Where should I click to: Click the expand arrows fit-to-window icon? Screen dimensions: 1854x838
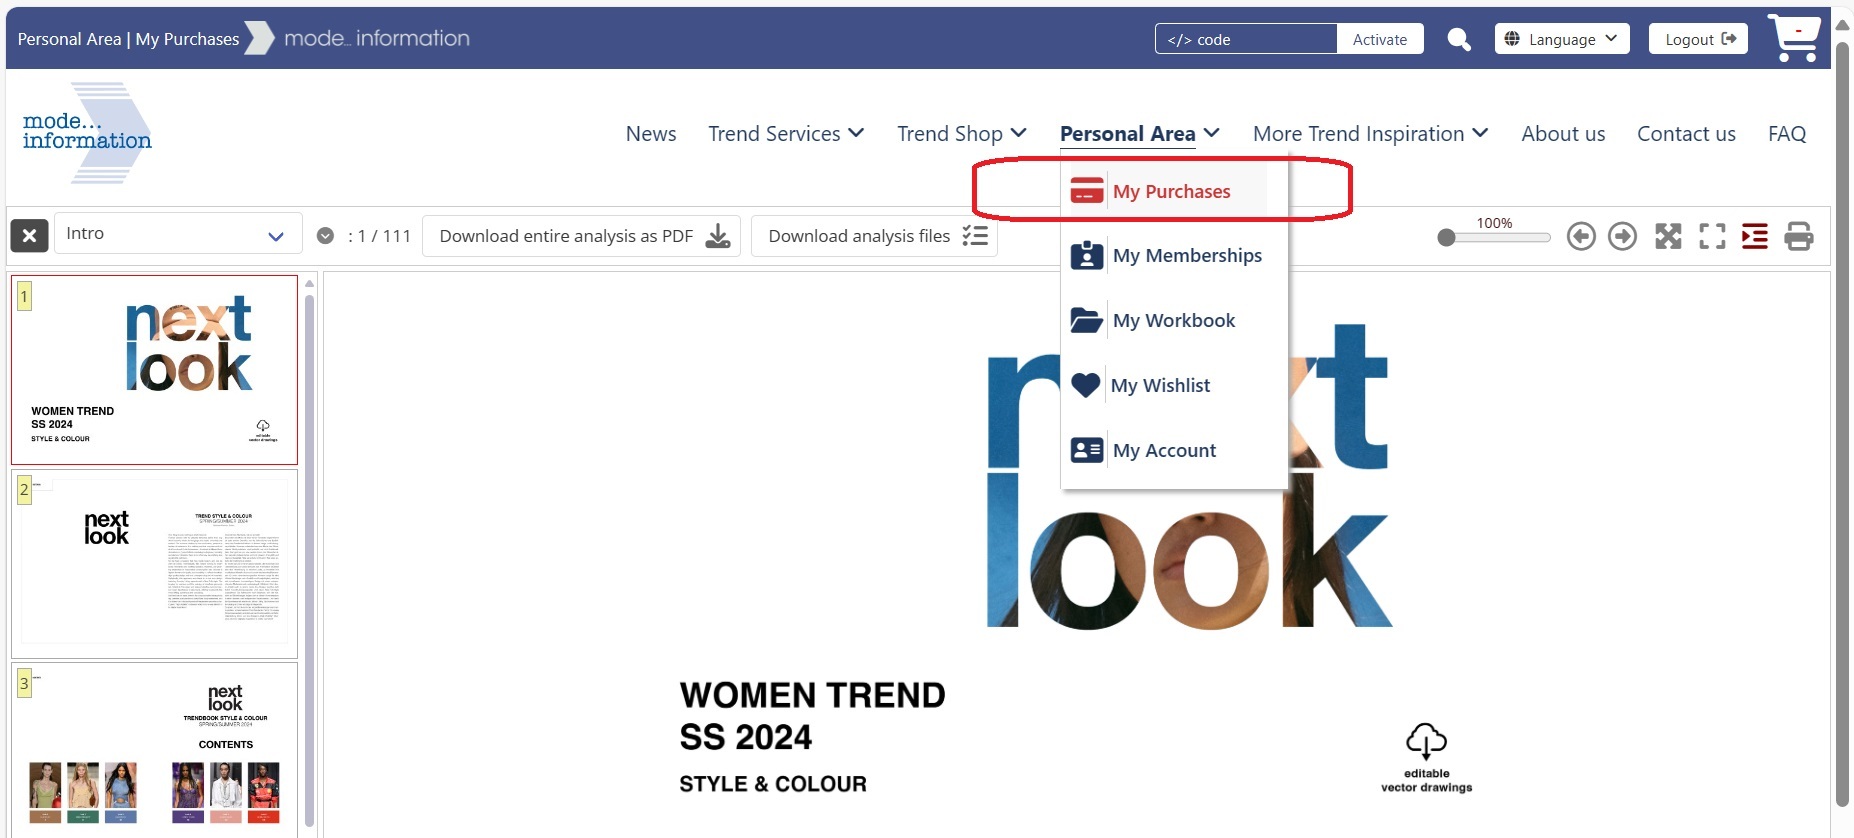(1668, 236)
